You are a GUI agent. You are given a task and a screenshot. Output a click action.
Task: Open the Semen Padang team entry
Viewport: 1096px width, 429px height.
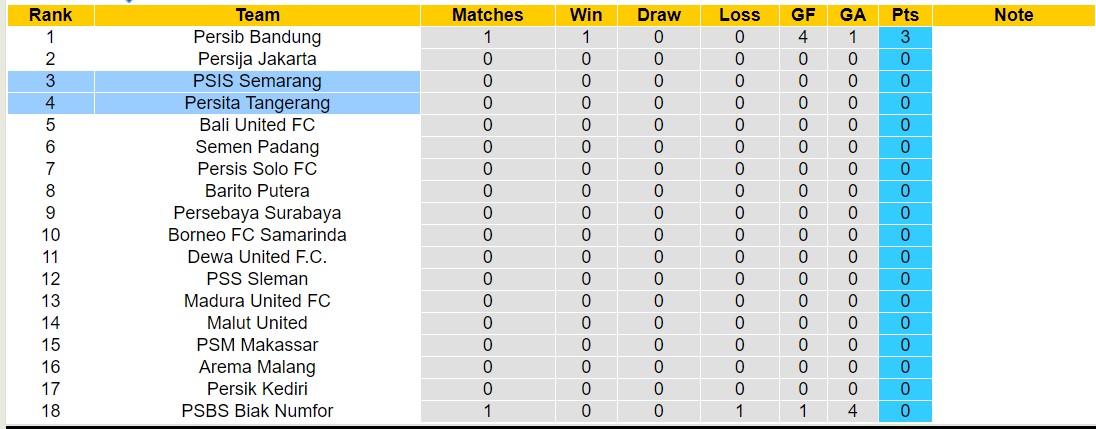(257, 147)
